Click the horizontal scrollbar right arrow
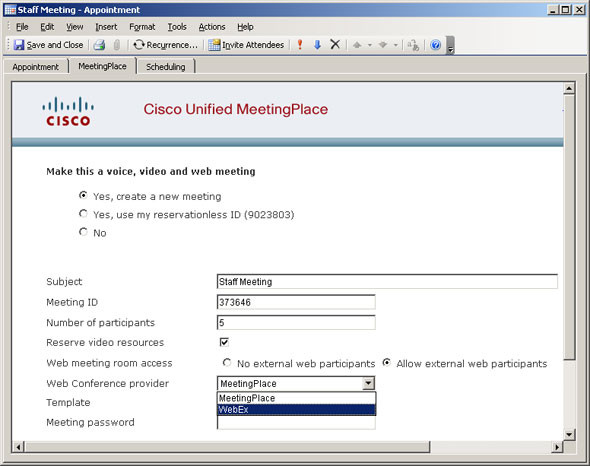The height and width of the screenshot is (466, 590). click(x=557, y=447)
